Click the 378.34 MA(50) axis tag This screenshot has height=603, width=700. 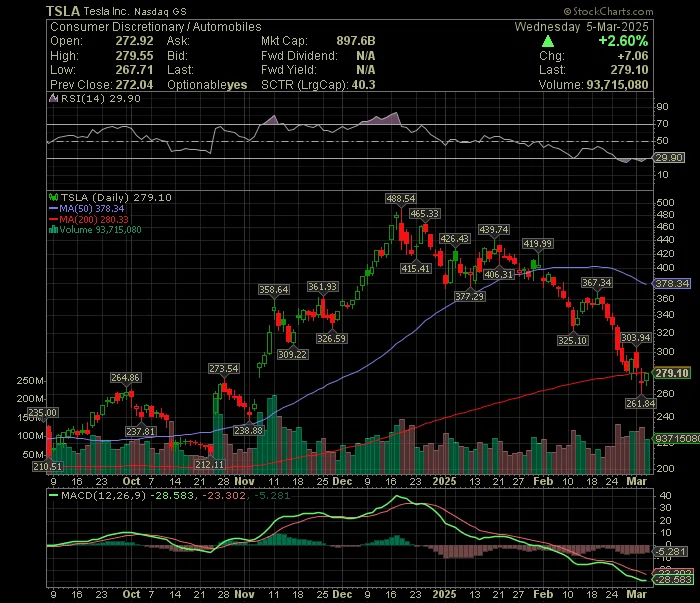672,283
